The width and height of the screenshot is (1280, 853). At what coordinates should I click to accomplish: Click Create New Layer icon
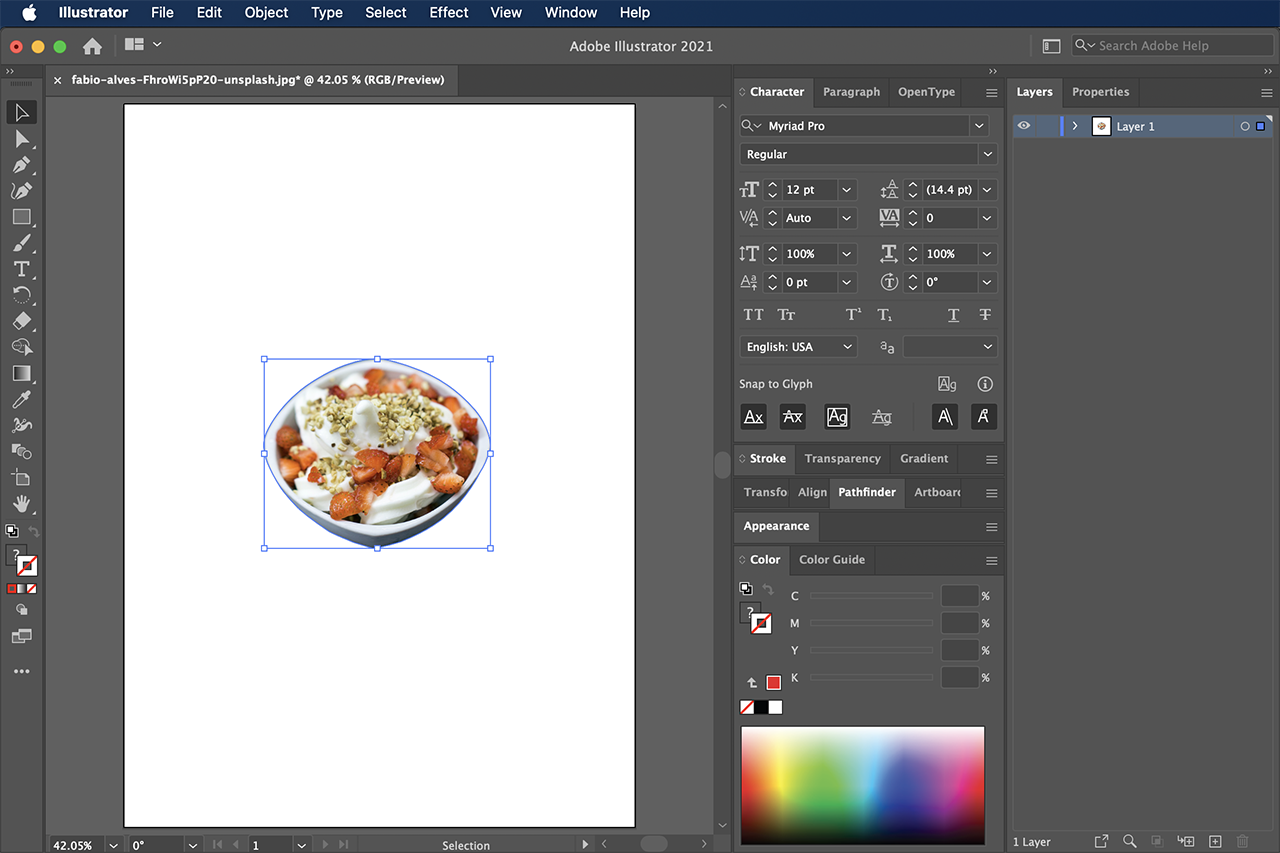tap(1216, 842)
